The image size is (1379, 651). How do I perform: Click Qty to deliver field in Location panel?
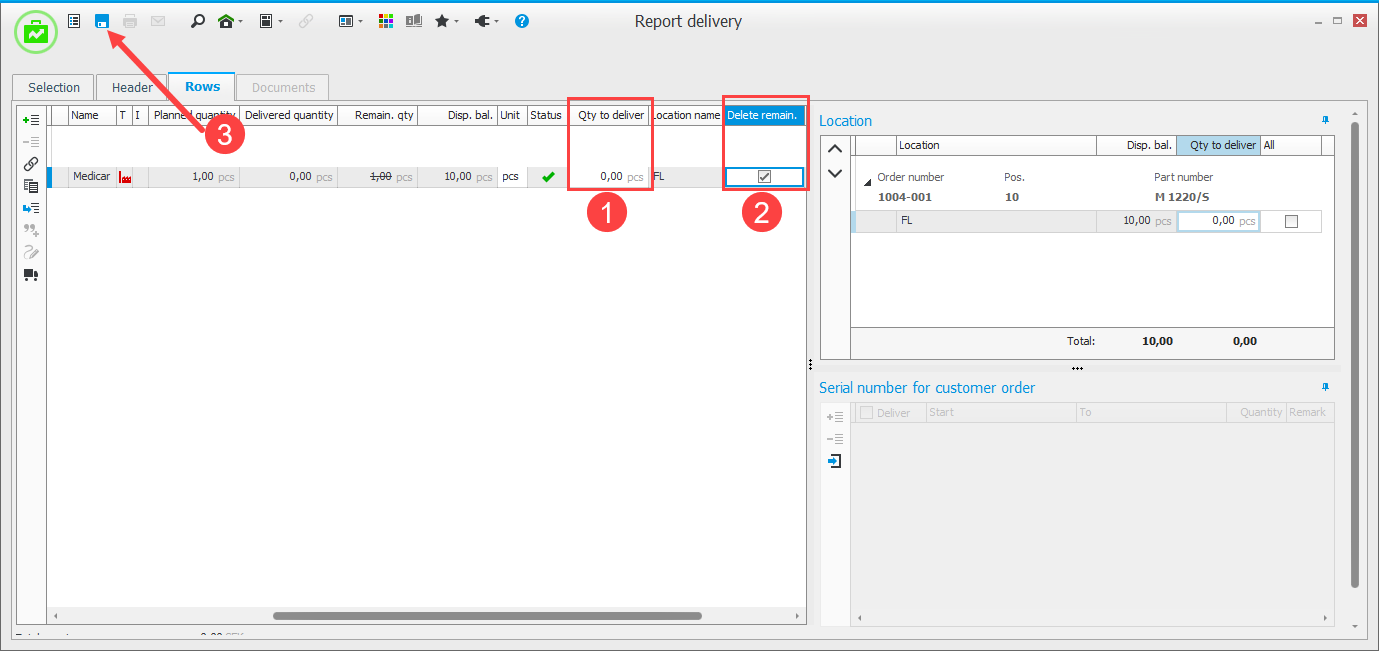click(1216, 221)
